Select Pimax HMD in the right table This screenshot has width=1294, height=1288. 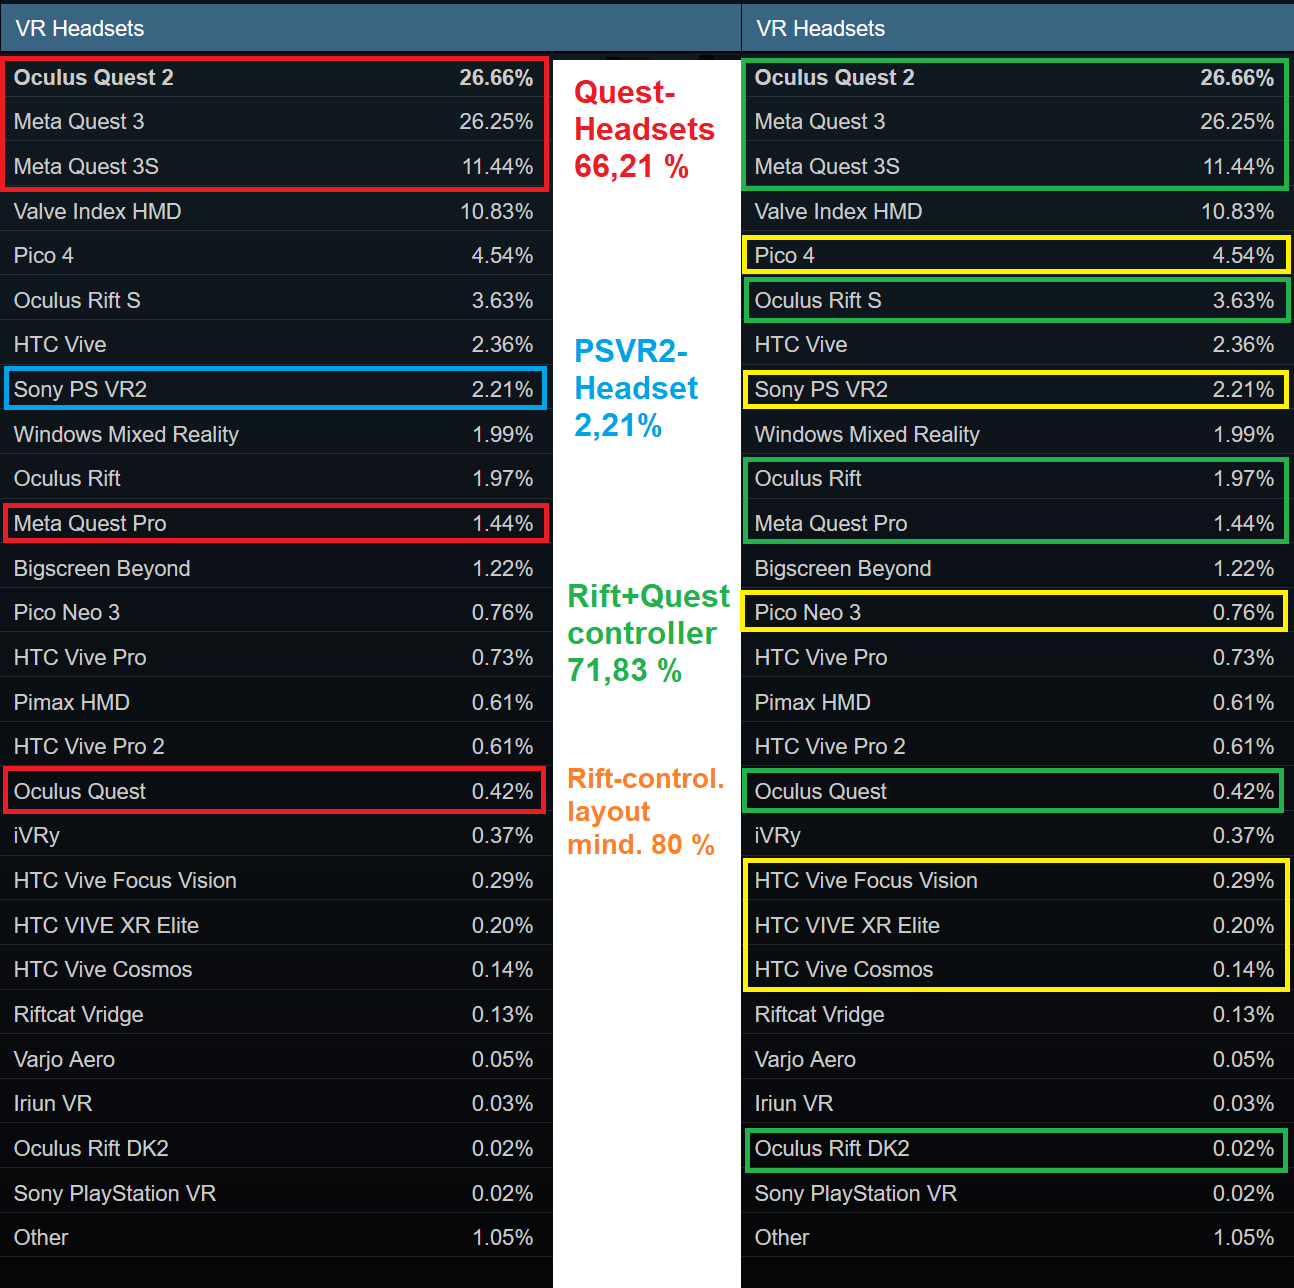tap(1017, 702)
